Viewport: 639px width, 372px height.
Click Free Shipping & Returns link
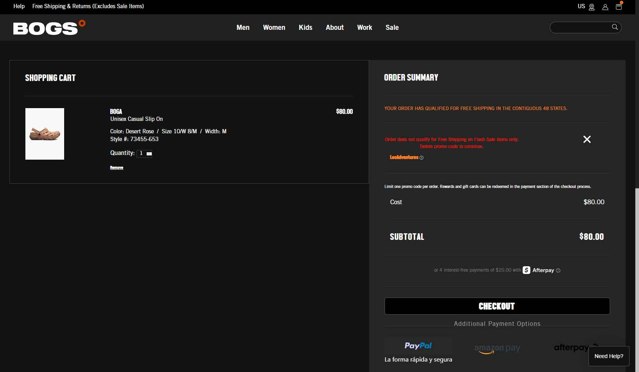88,6
